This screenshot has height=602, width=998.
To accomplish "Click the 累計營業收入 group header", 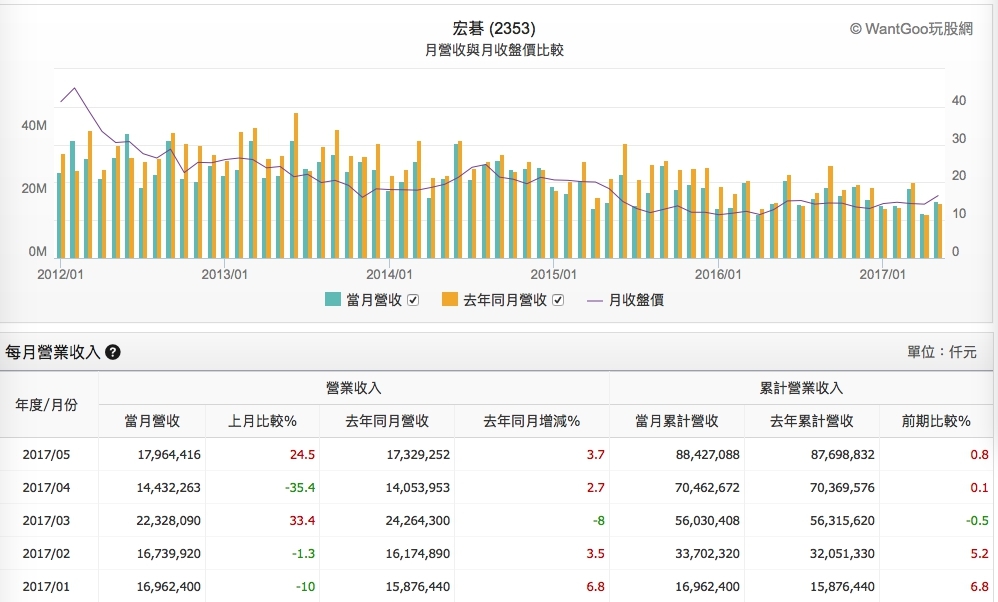I will point(801,388).
